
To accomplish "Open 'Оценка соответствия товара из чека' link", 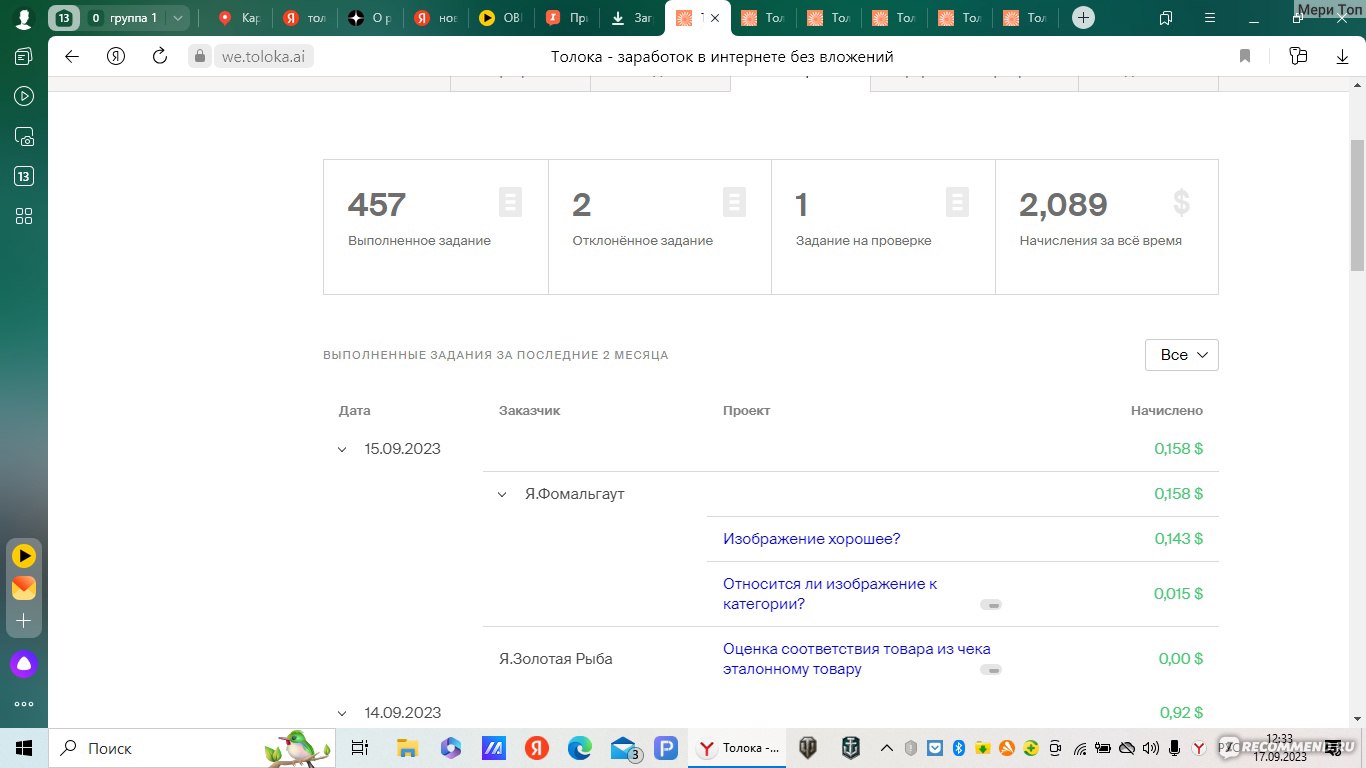I will tap(857, 659).
